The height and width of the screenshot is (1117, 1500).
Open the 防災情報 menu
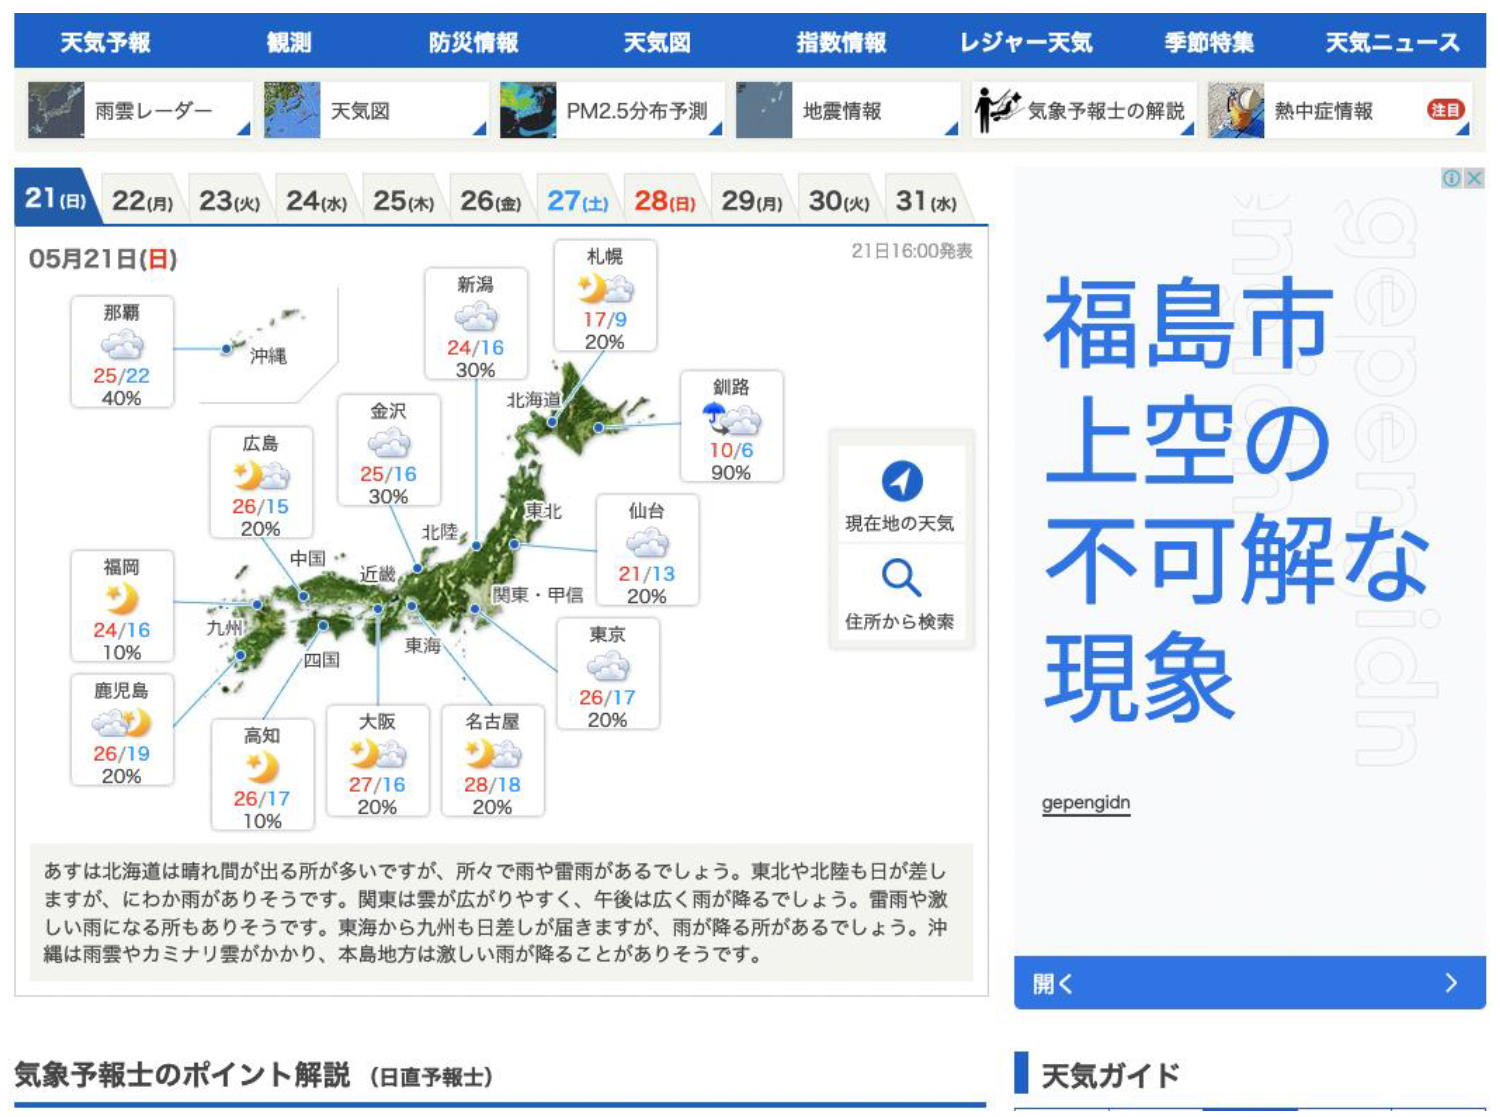tap(473, 42)
